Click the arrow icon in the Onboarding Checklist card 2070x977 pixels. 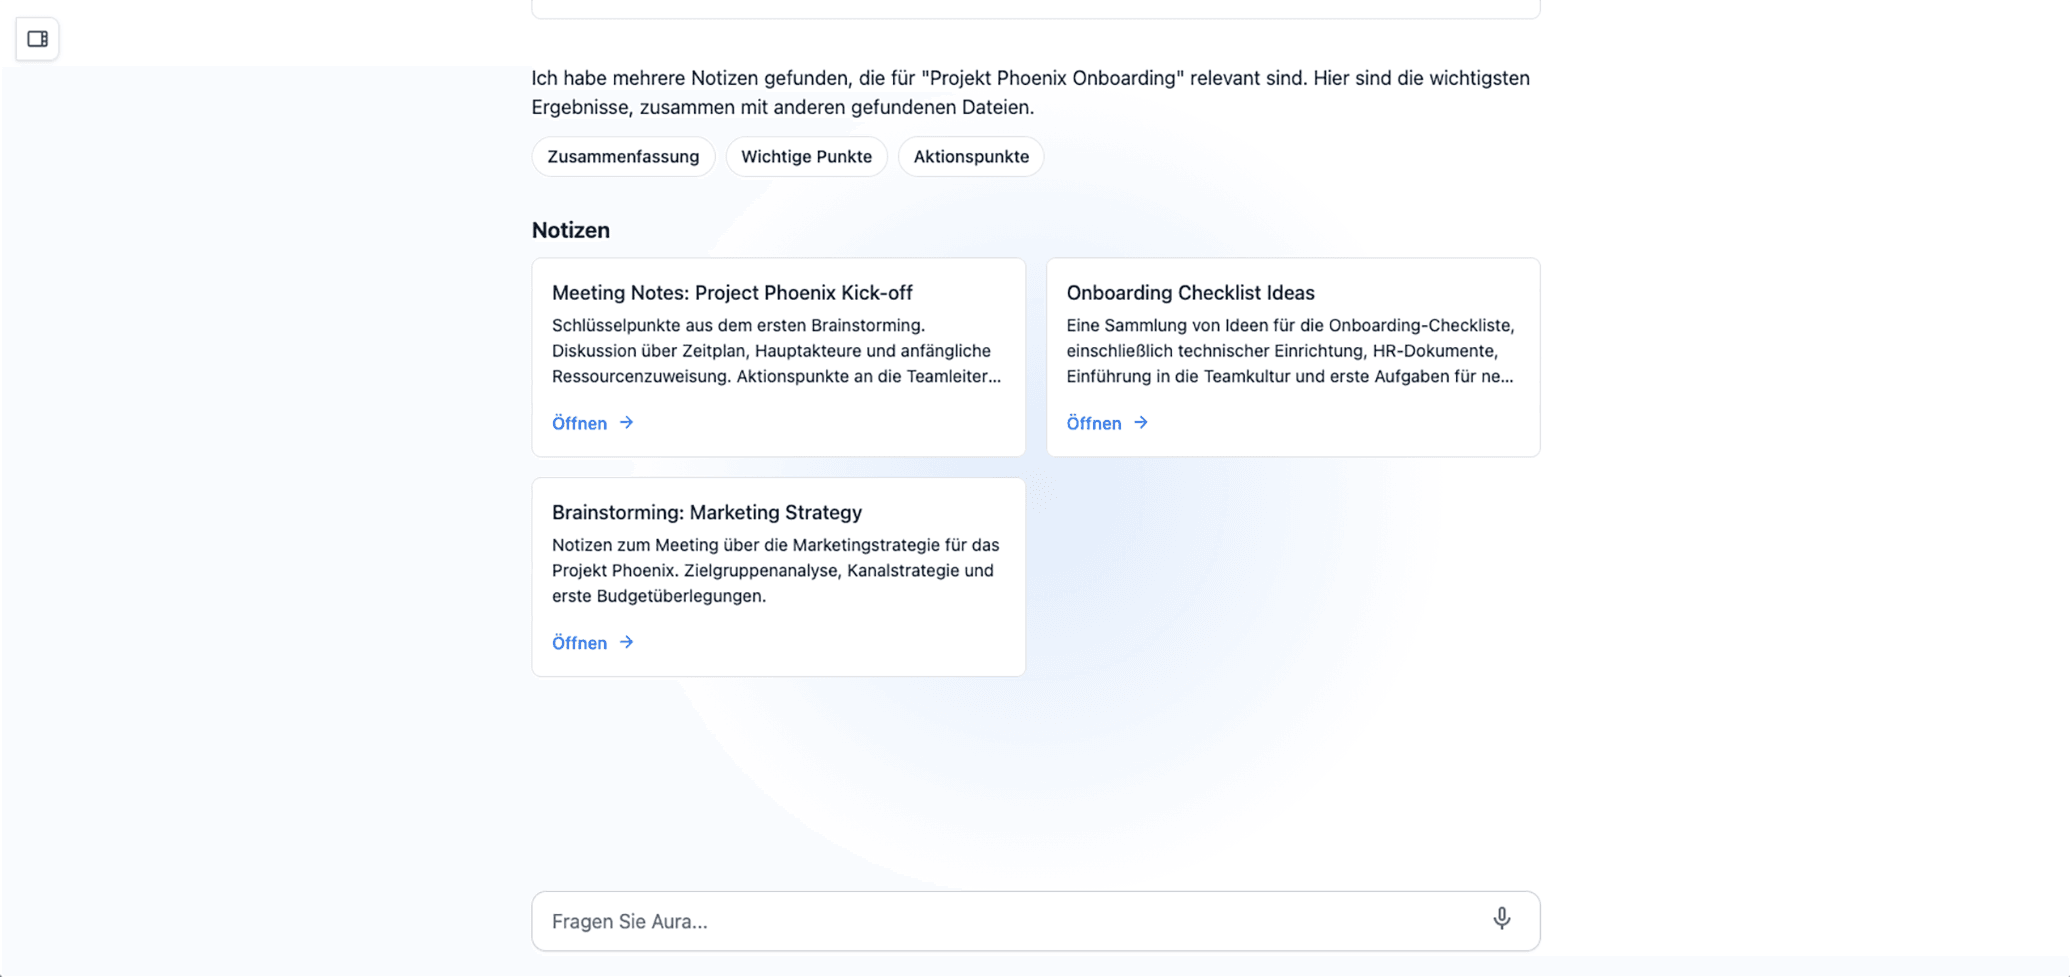click(x=1140, y=423)
